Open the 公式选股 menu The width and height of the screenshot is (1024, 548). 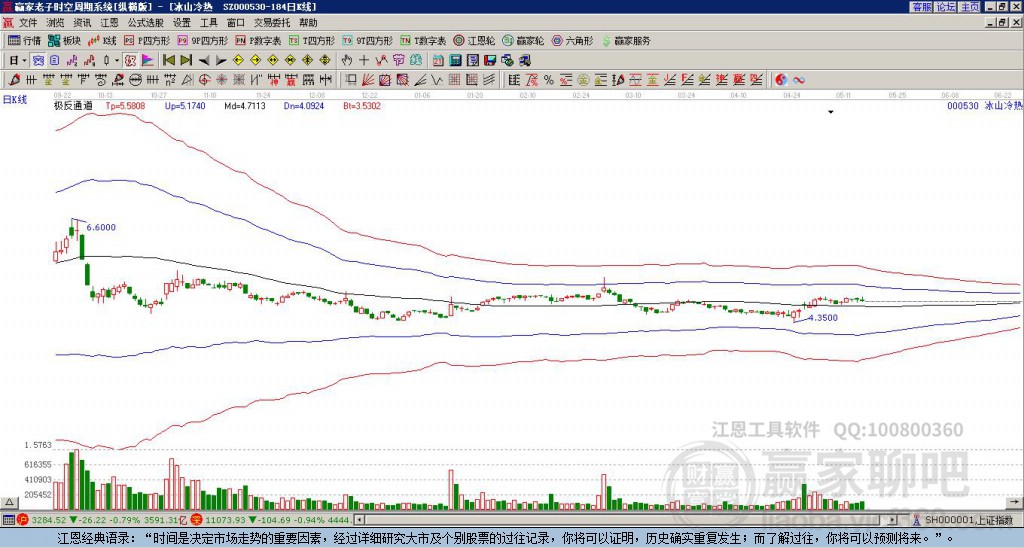pos(146,23)
